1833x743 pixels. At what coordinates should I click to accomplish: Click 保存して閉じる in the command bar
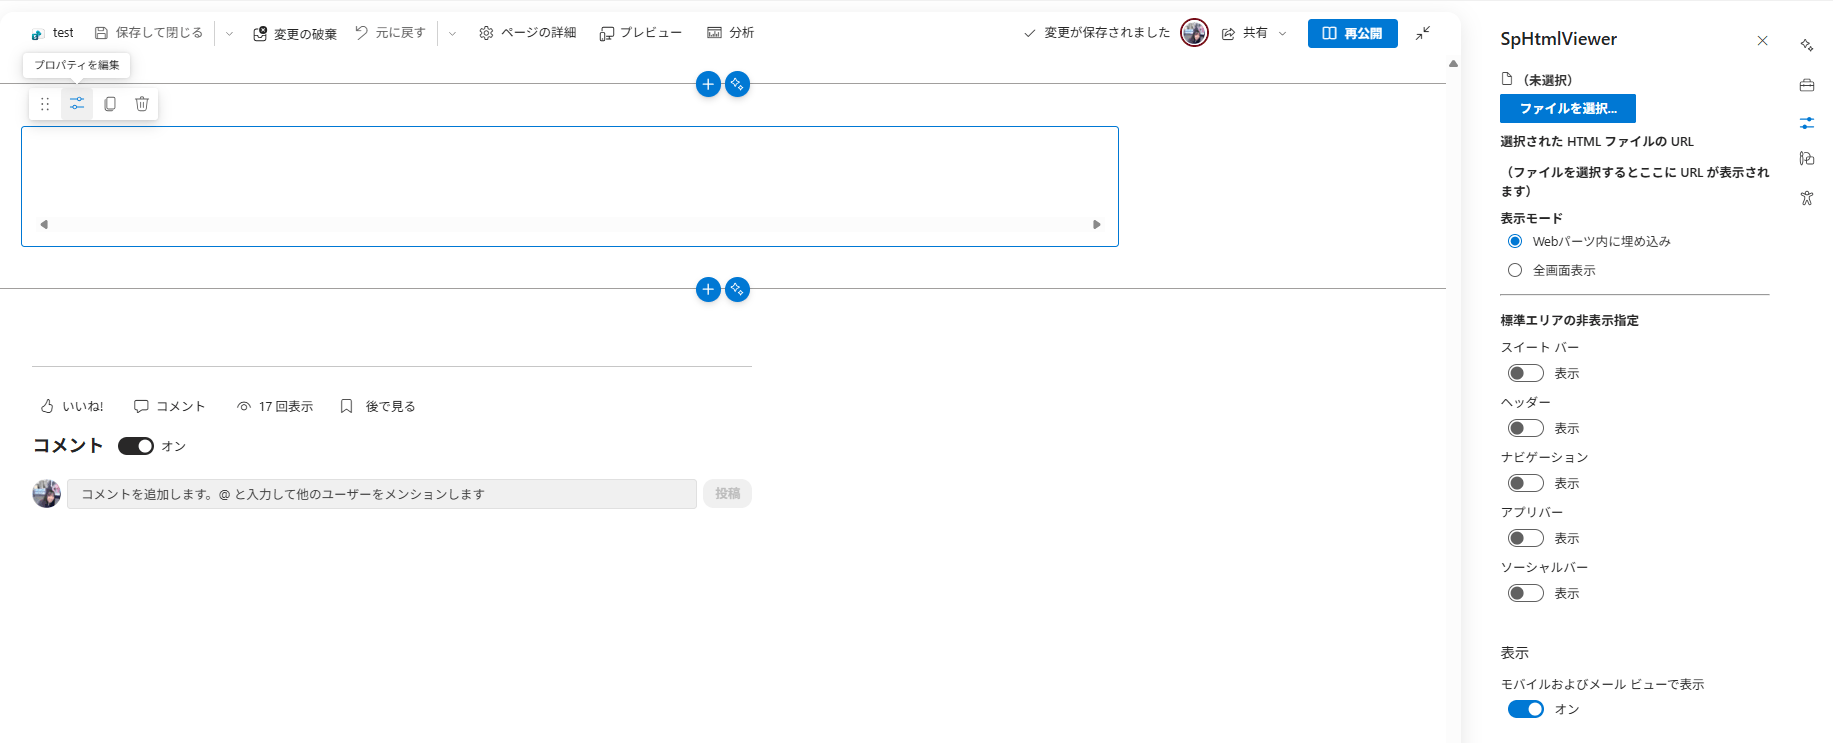click(149, 33)
